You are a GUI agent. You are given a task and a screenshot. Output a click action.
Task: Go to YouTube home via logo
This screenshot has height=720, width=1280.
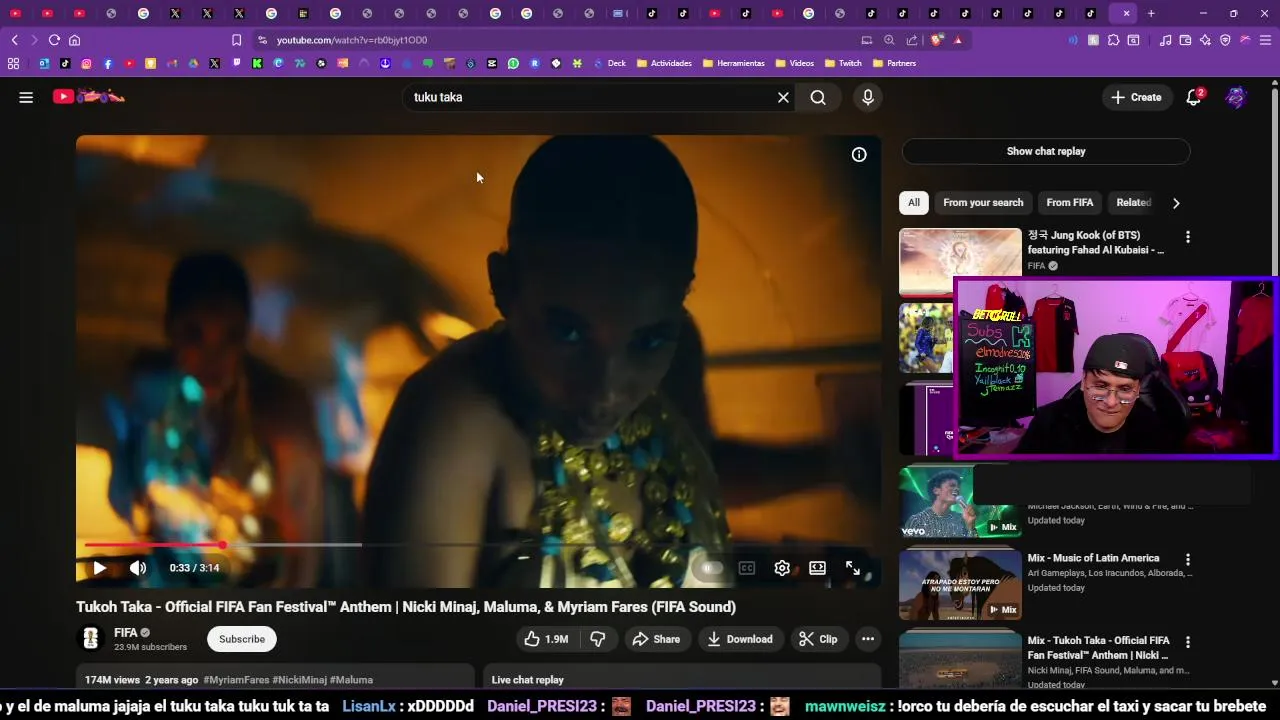(89, 97)
